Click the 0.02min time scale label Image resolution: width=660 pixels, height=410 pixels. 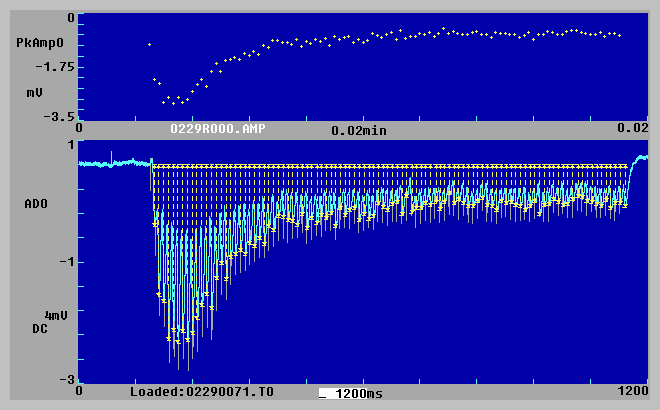click(359, 131)
